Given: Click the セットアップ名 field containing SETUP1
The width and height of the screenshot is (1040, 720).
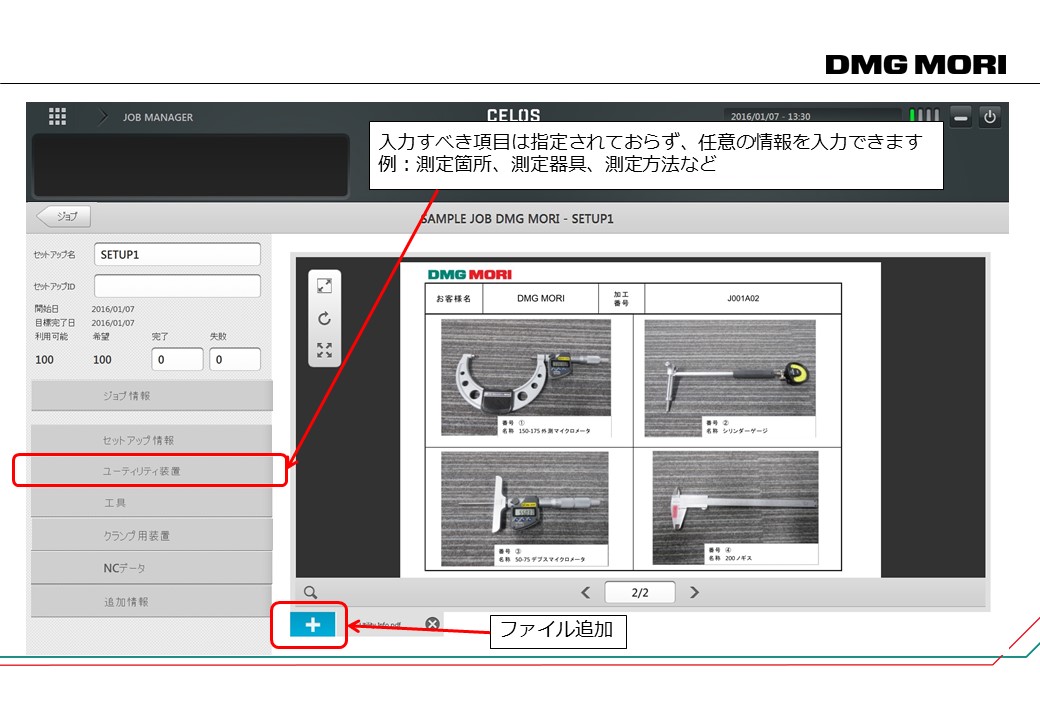Looking at the screenshot, I should click(177, 255).
